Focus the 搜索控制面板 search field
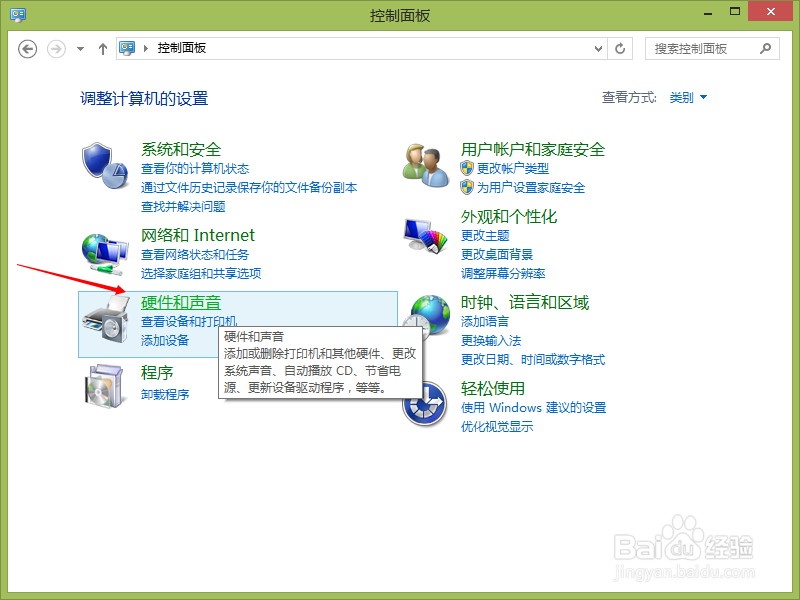 (x=712, y=48)
